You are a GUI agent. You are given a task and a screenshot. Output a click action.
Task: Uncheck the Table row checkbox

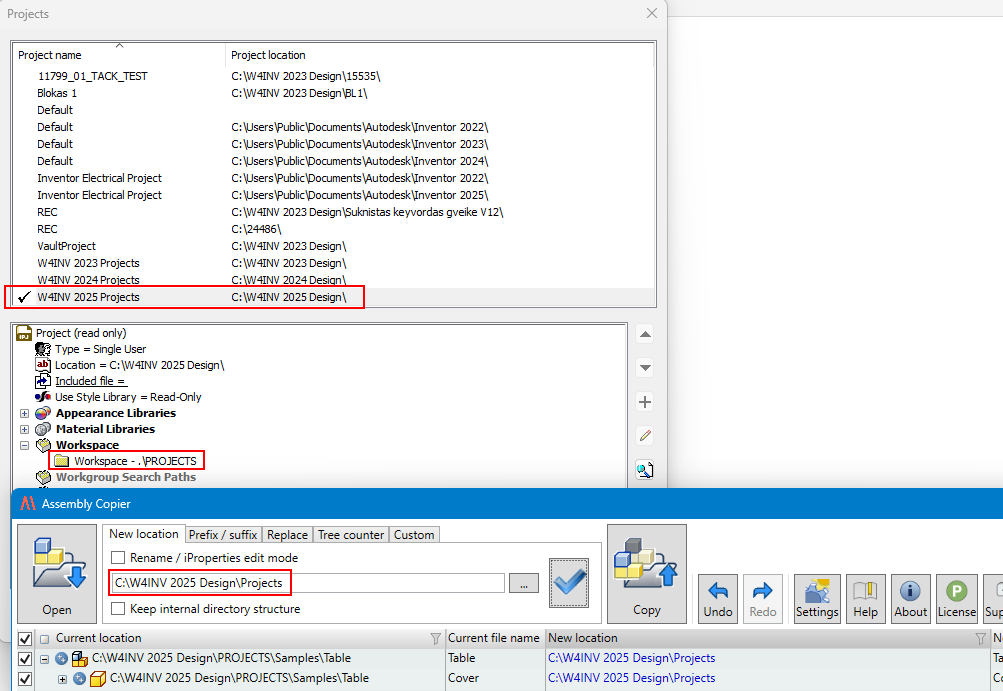point(25,658)
